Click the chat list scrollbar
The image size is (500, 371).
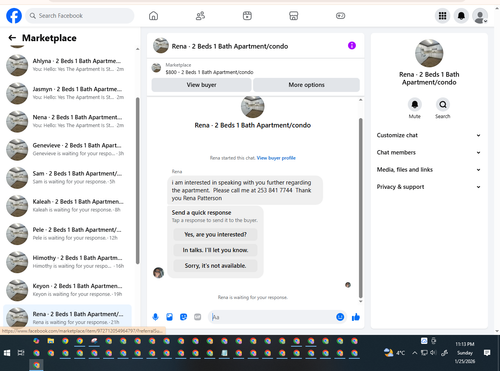[x=137, y=180]
